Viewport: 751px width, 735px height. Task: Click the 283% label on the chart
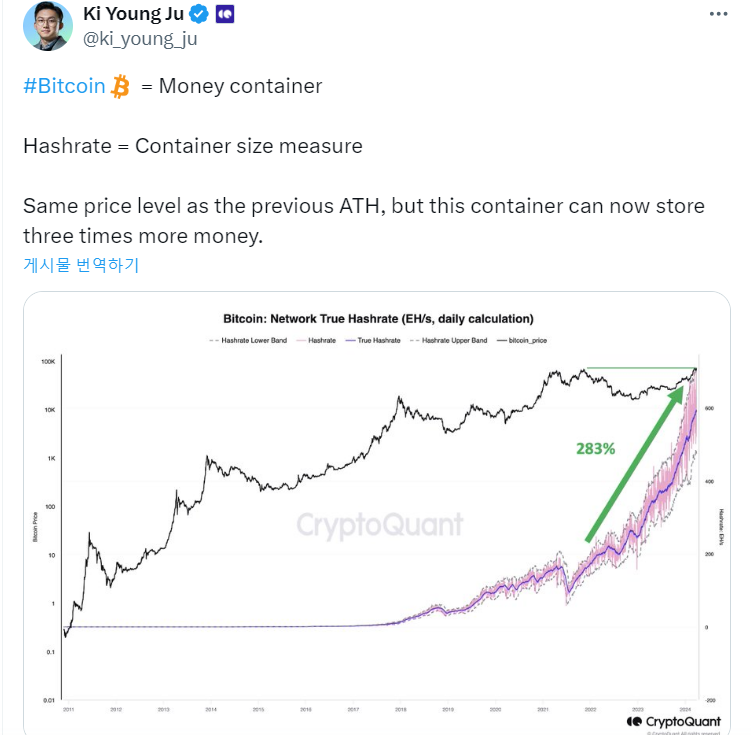coord(596,449)
